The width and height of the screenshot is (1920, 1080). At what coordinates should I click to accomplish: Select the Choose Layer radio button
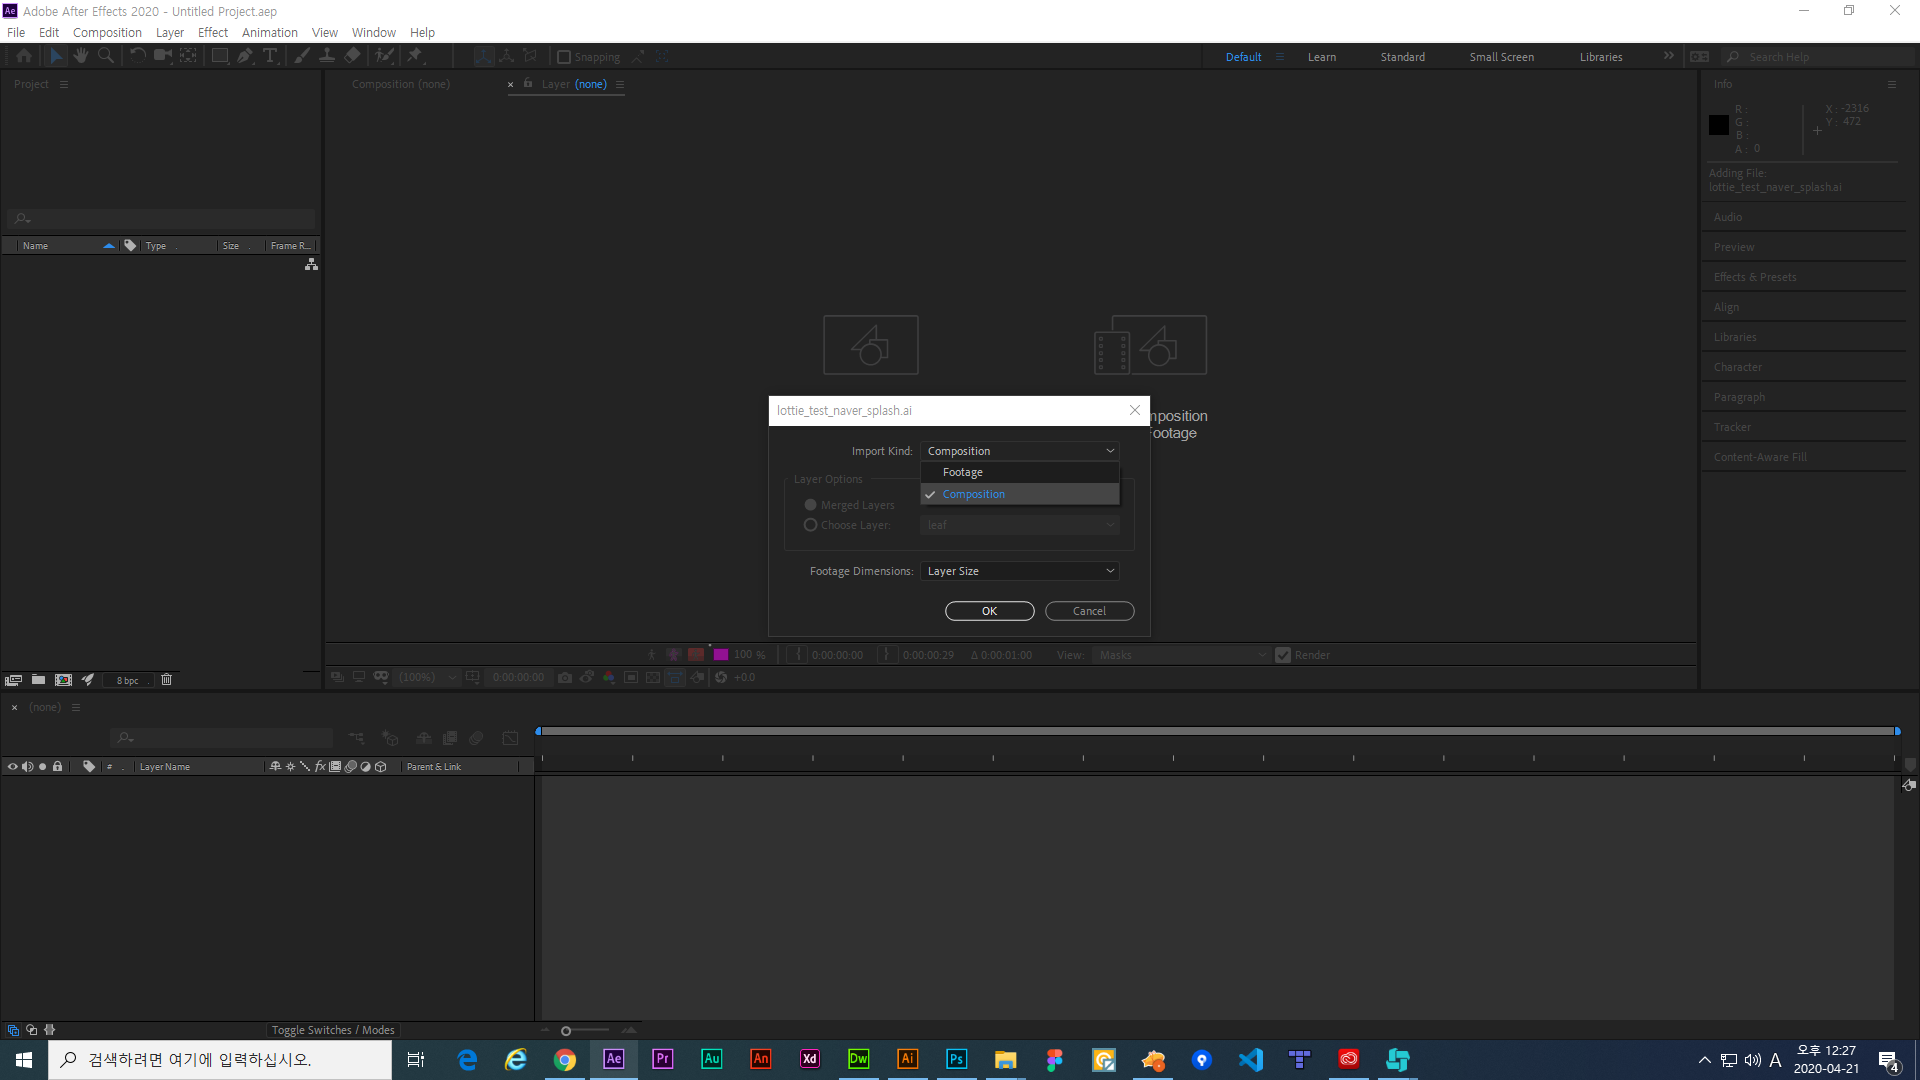(811, 525)
